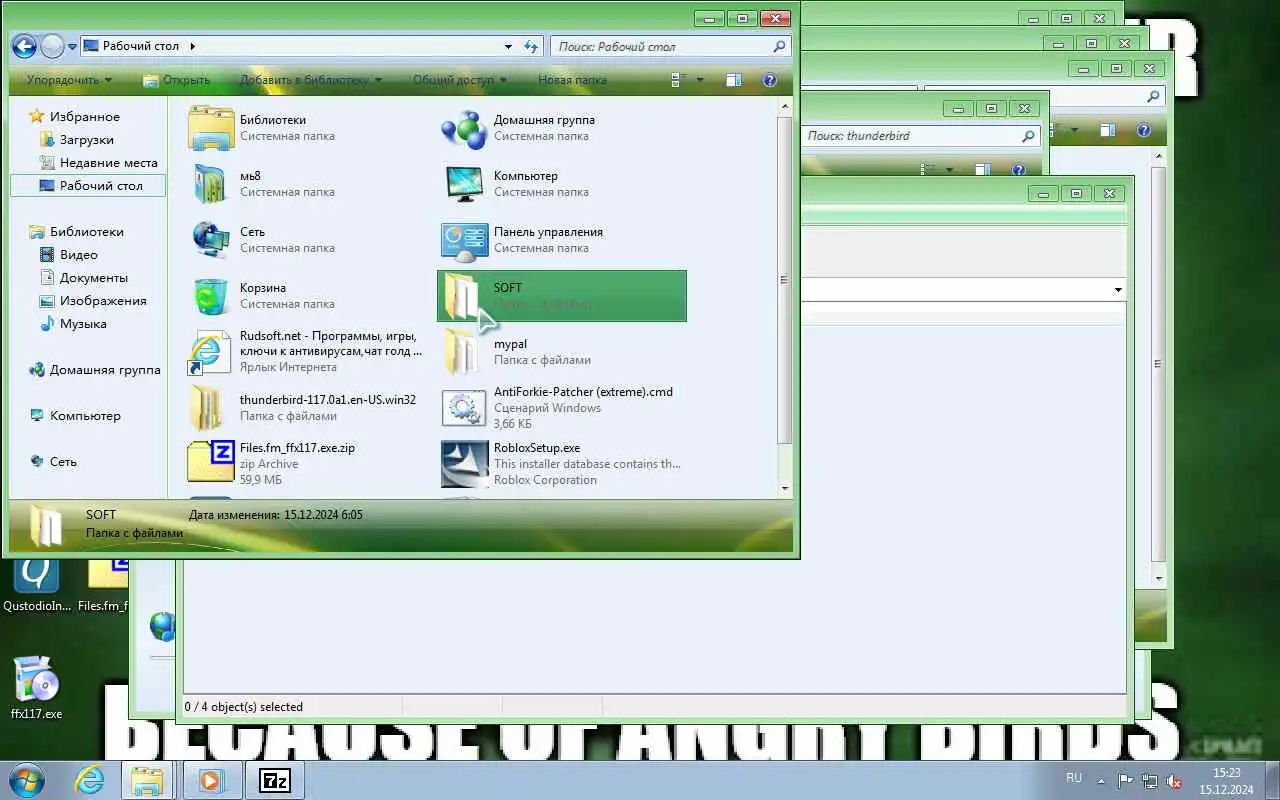Image resolution: width=1280 pixels, height=800 pixels.
Task: Select Рабочий стол in the sidebar
Action: click(88, 186)
